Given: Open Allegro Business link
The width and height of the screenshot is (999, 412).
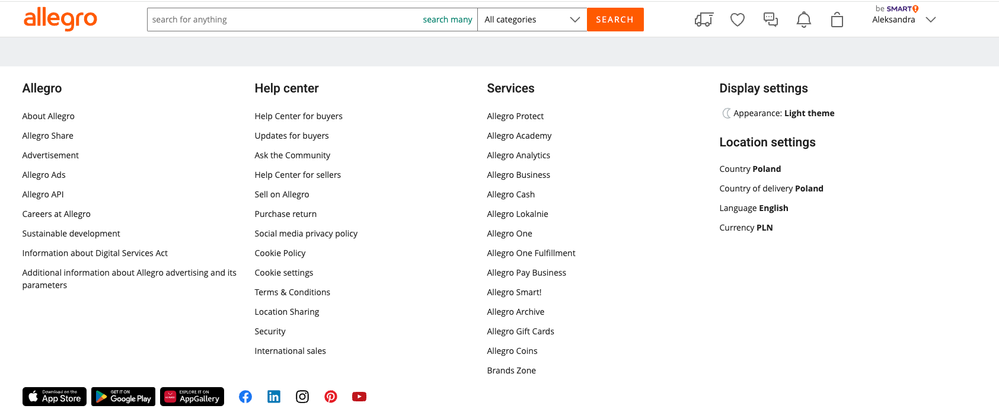Looking at the screenshot, I should click(x=519, y=174).
